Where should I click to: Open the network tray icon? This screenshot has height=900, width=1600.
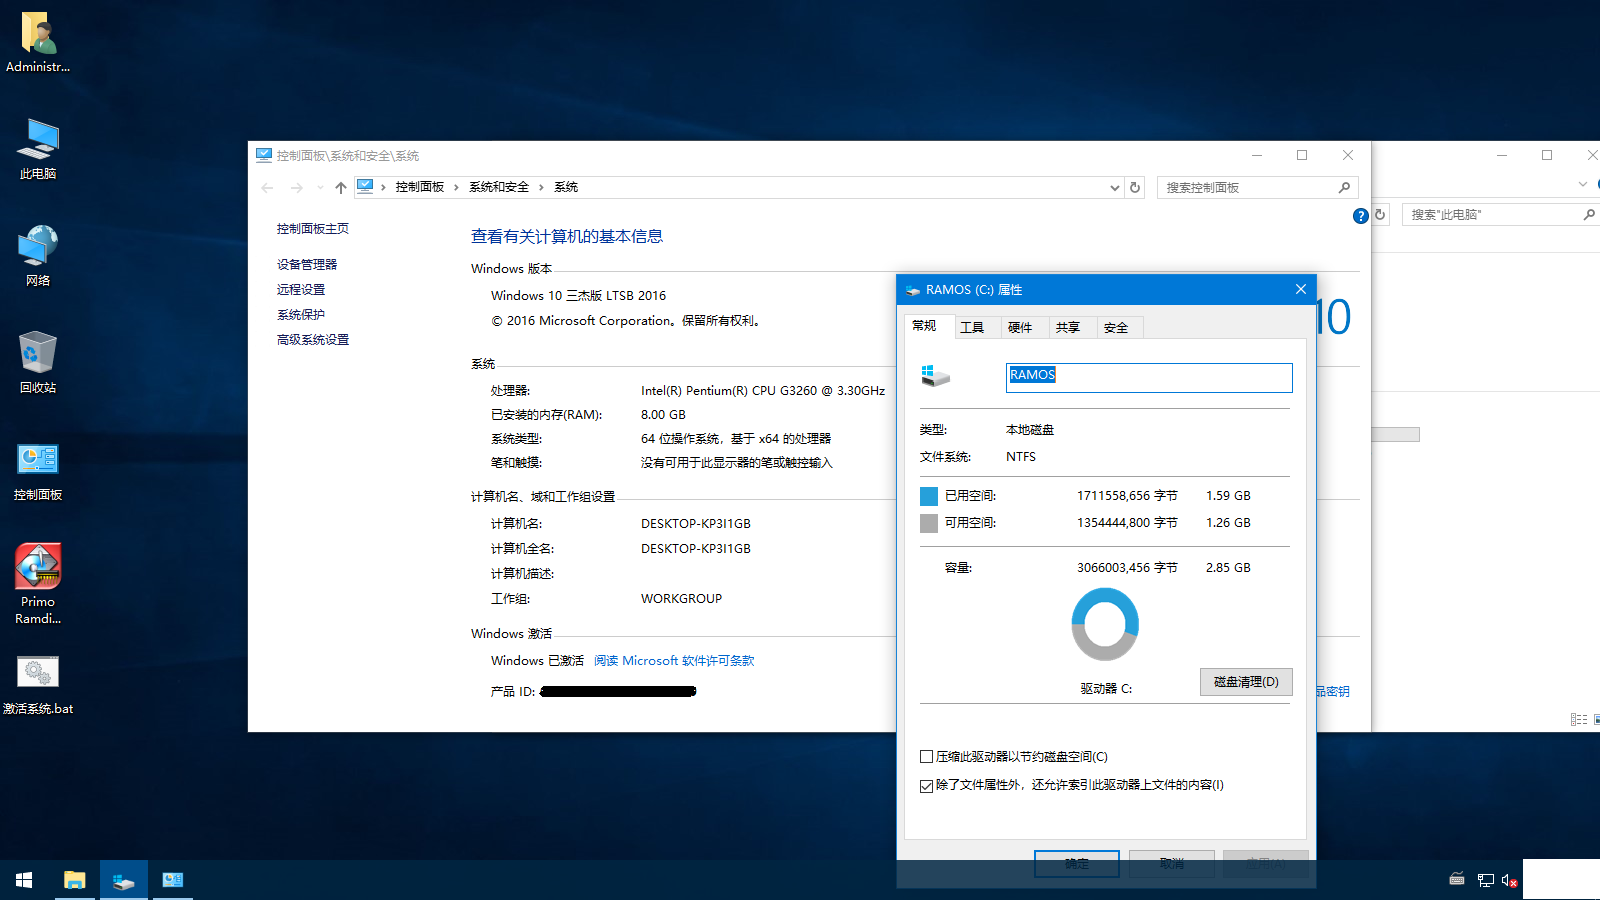tap(1485, 880)
